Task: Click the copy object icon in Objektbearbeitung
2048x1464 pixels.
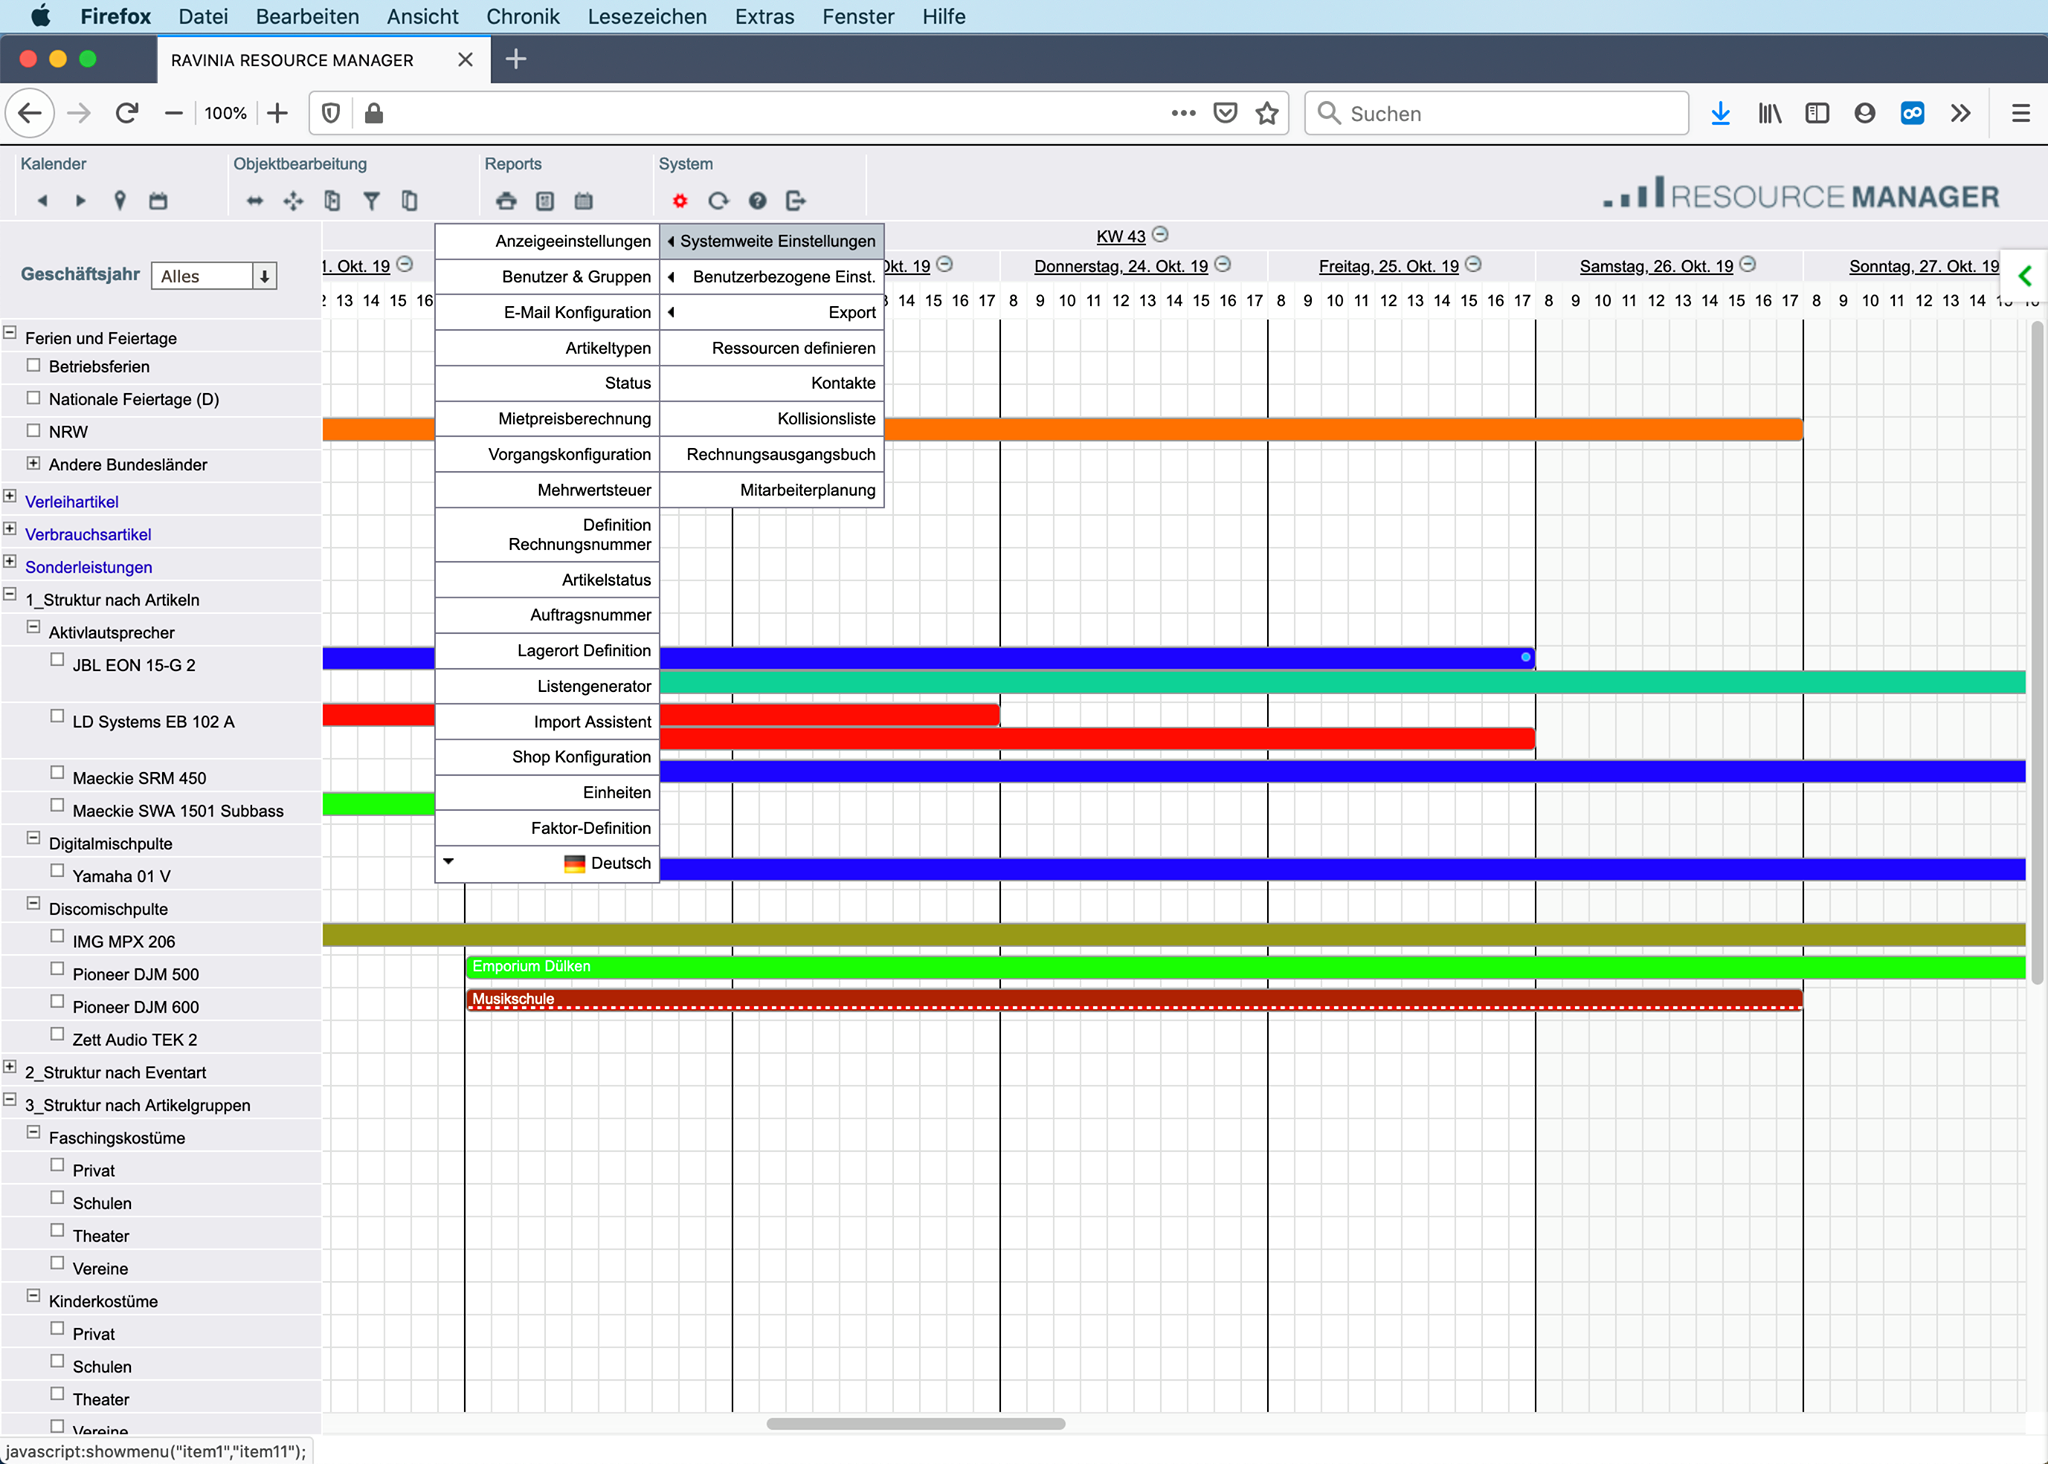Action: (x=332, y=201)
